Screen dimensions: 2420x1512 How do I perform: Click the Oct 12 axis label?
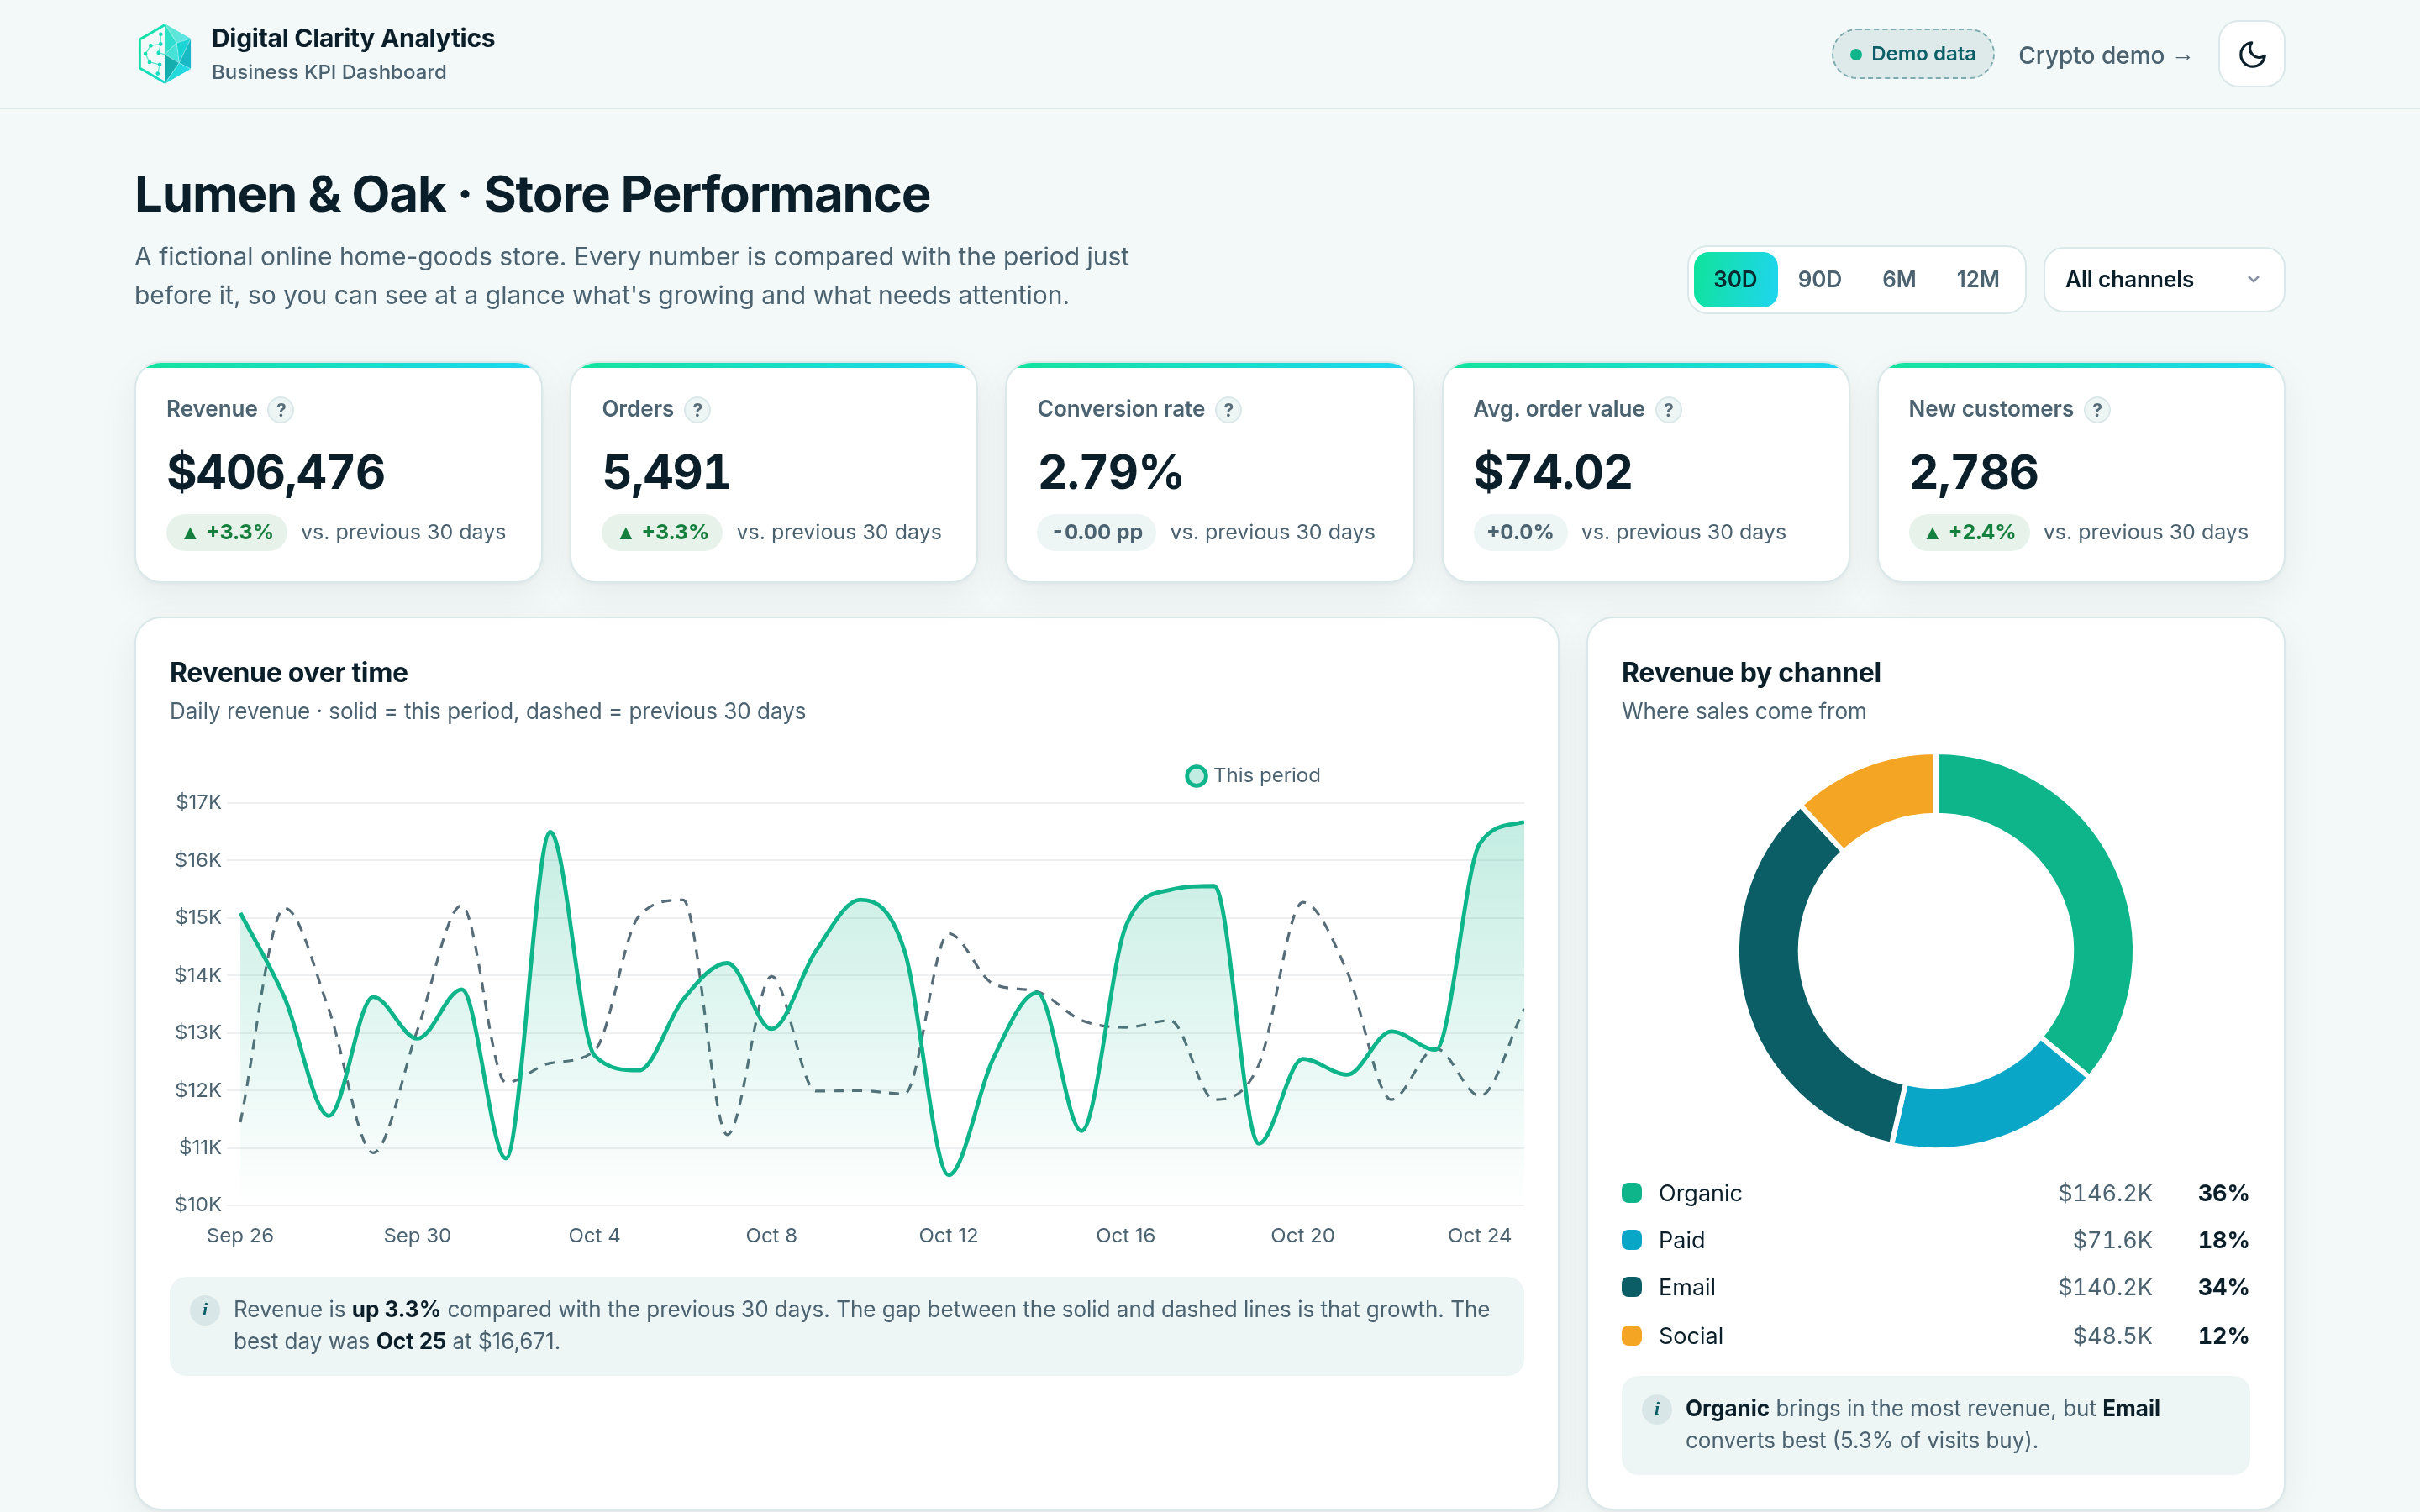pyautogui.click(x=948, y=1236)
